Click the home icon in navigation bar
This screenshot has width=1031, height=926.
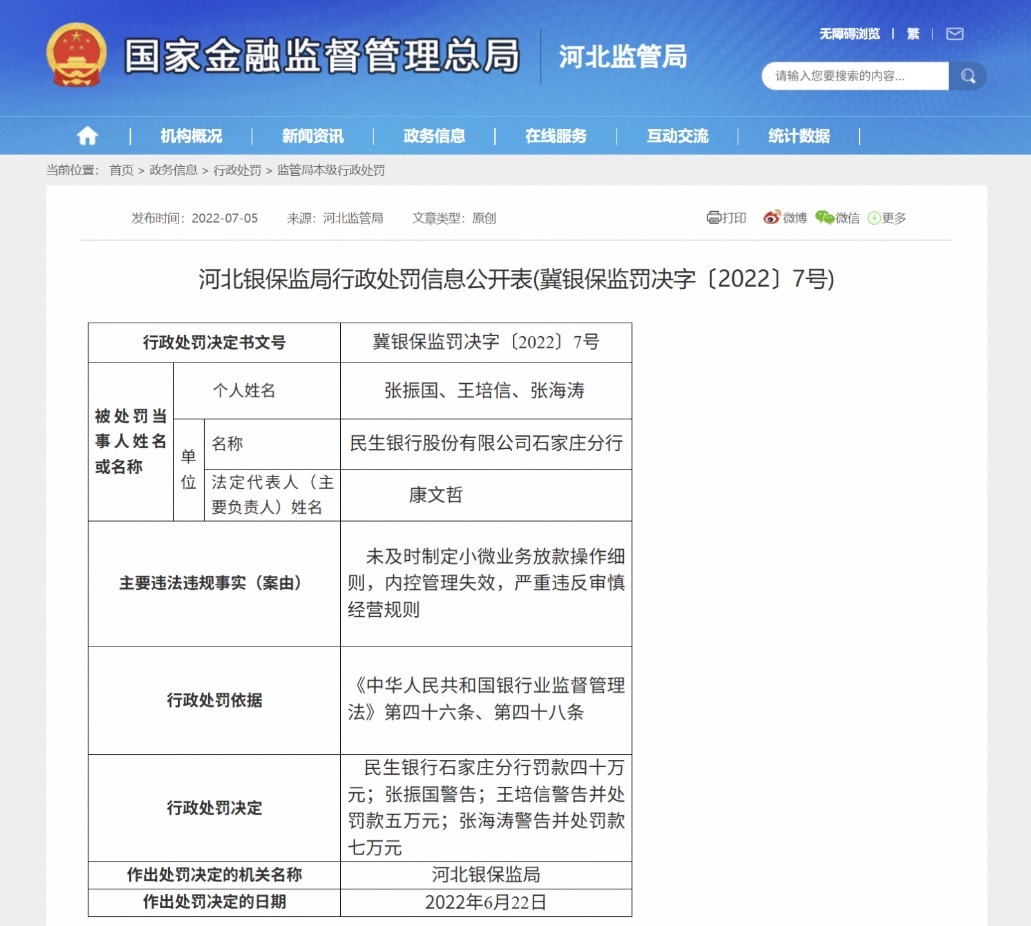tap(87, 136)
